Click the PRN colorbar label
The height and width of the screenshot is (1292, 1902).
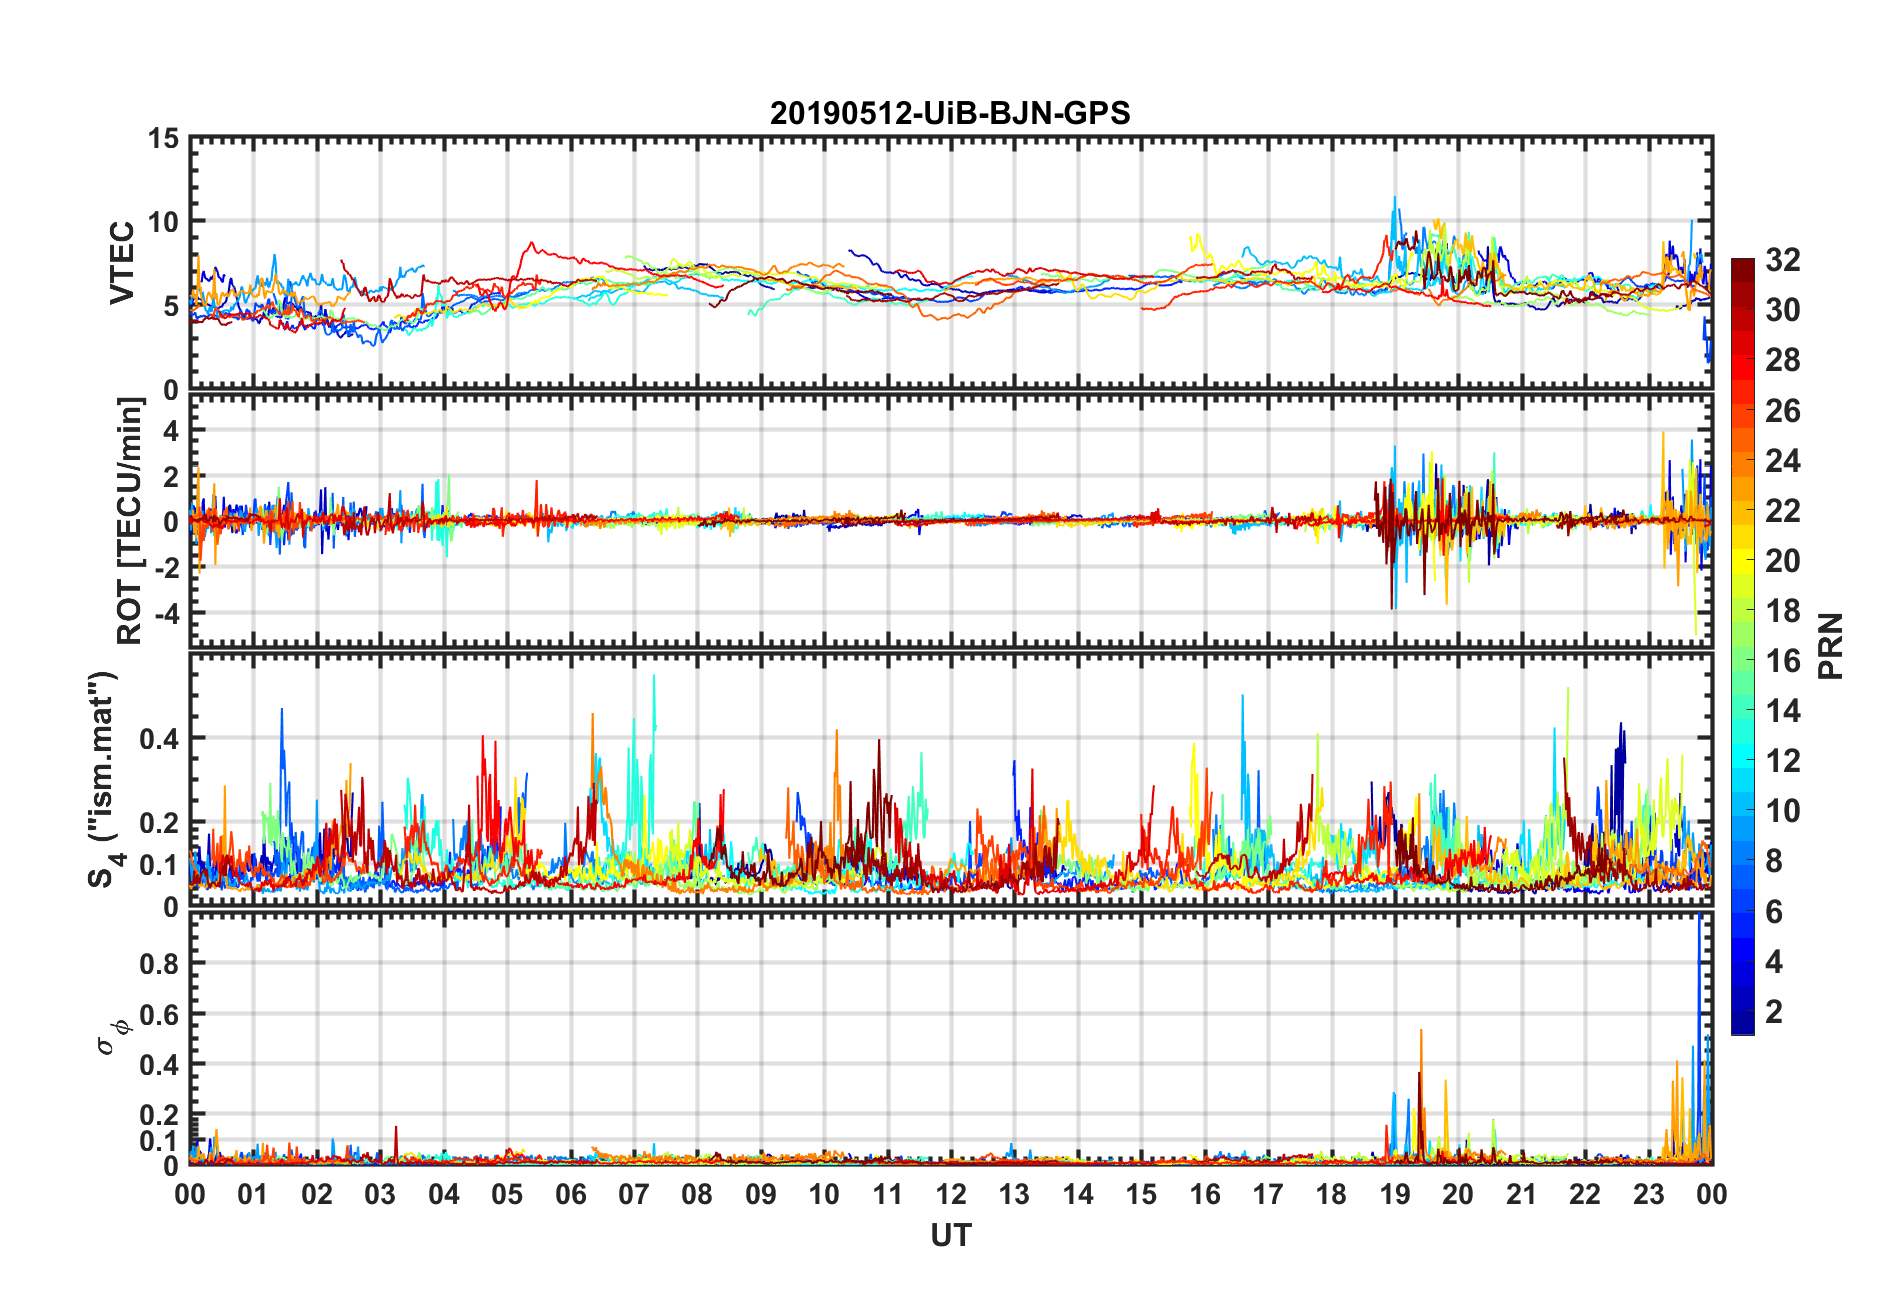[x=1830, y=646]
